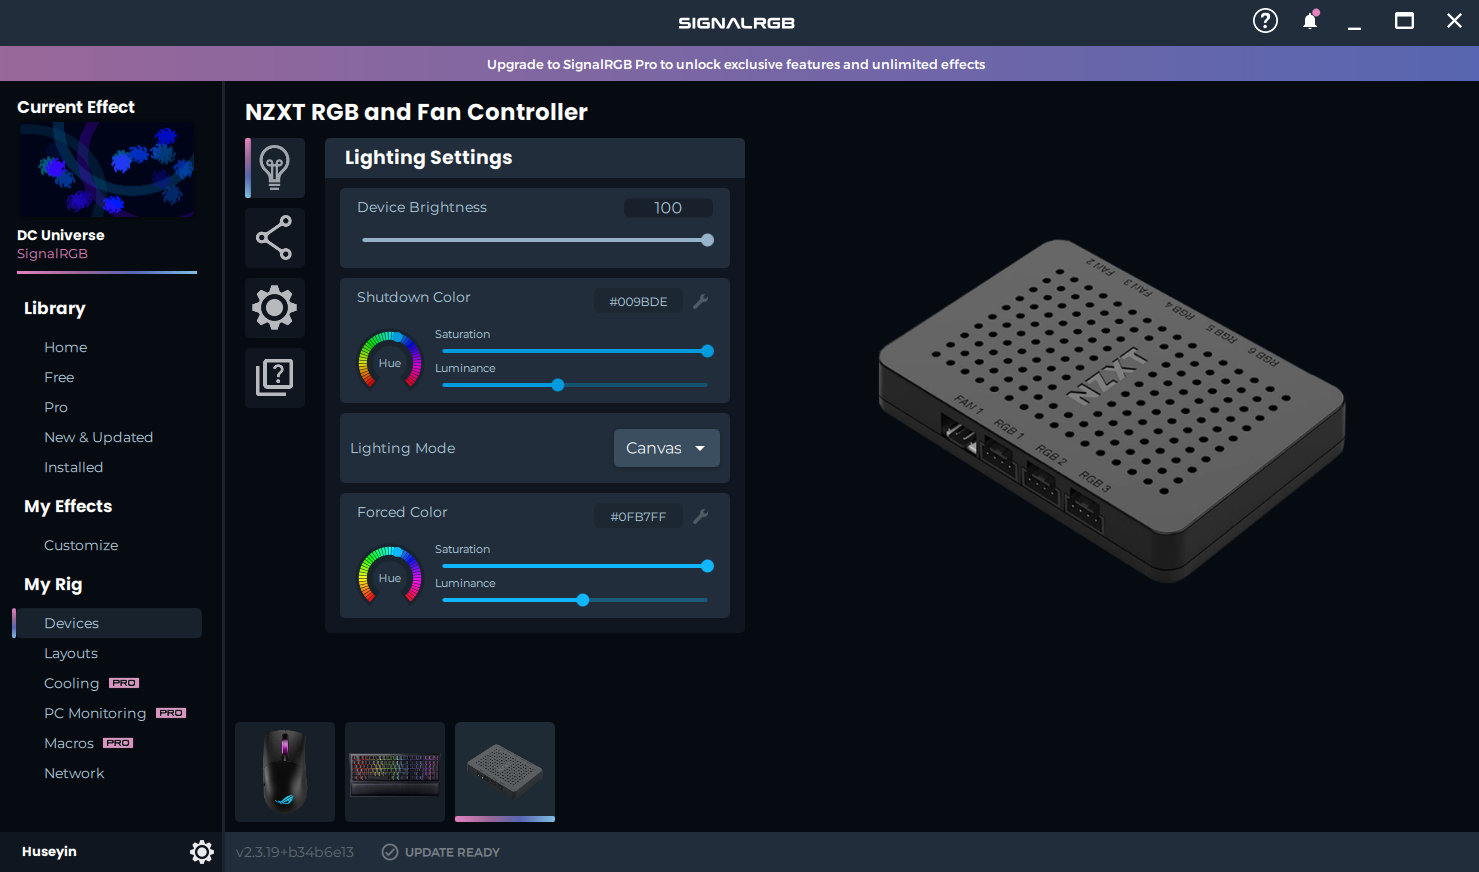Open the Cooling Pro page
Screen dimensions: 1479x872
coord(91,683)
